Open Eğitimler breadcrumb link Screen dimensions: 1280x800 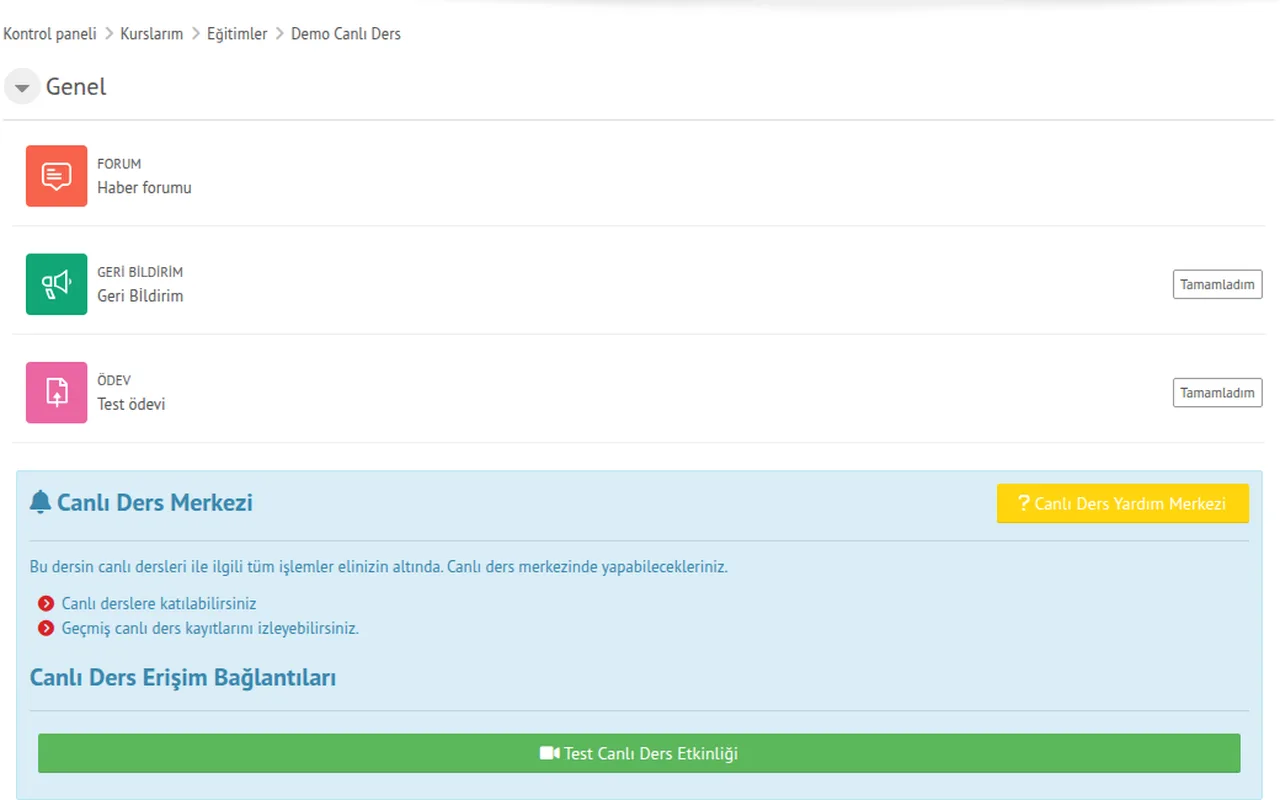[237, 34]
